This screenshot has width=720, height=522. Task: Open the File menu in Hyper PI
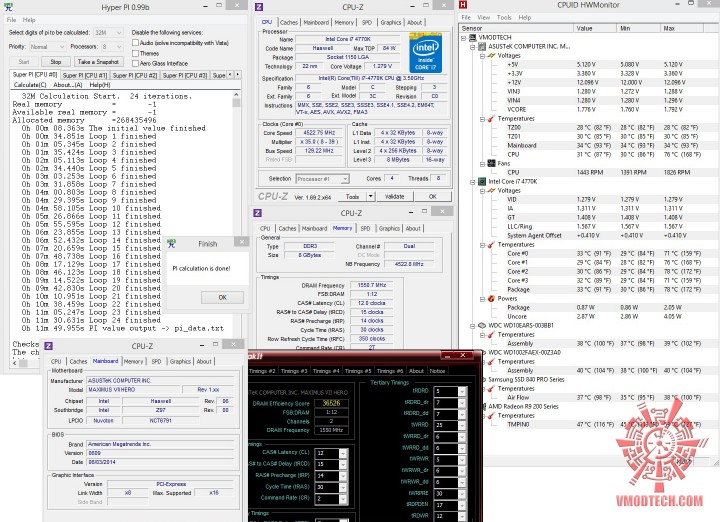pos(11,20)
